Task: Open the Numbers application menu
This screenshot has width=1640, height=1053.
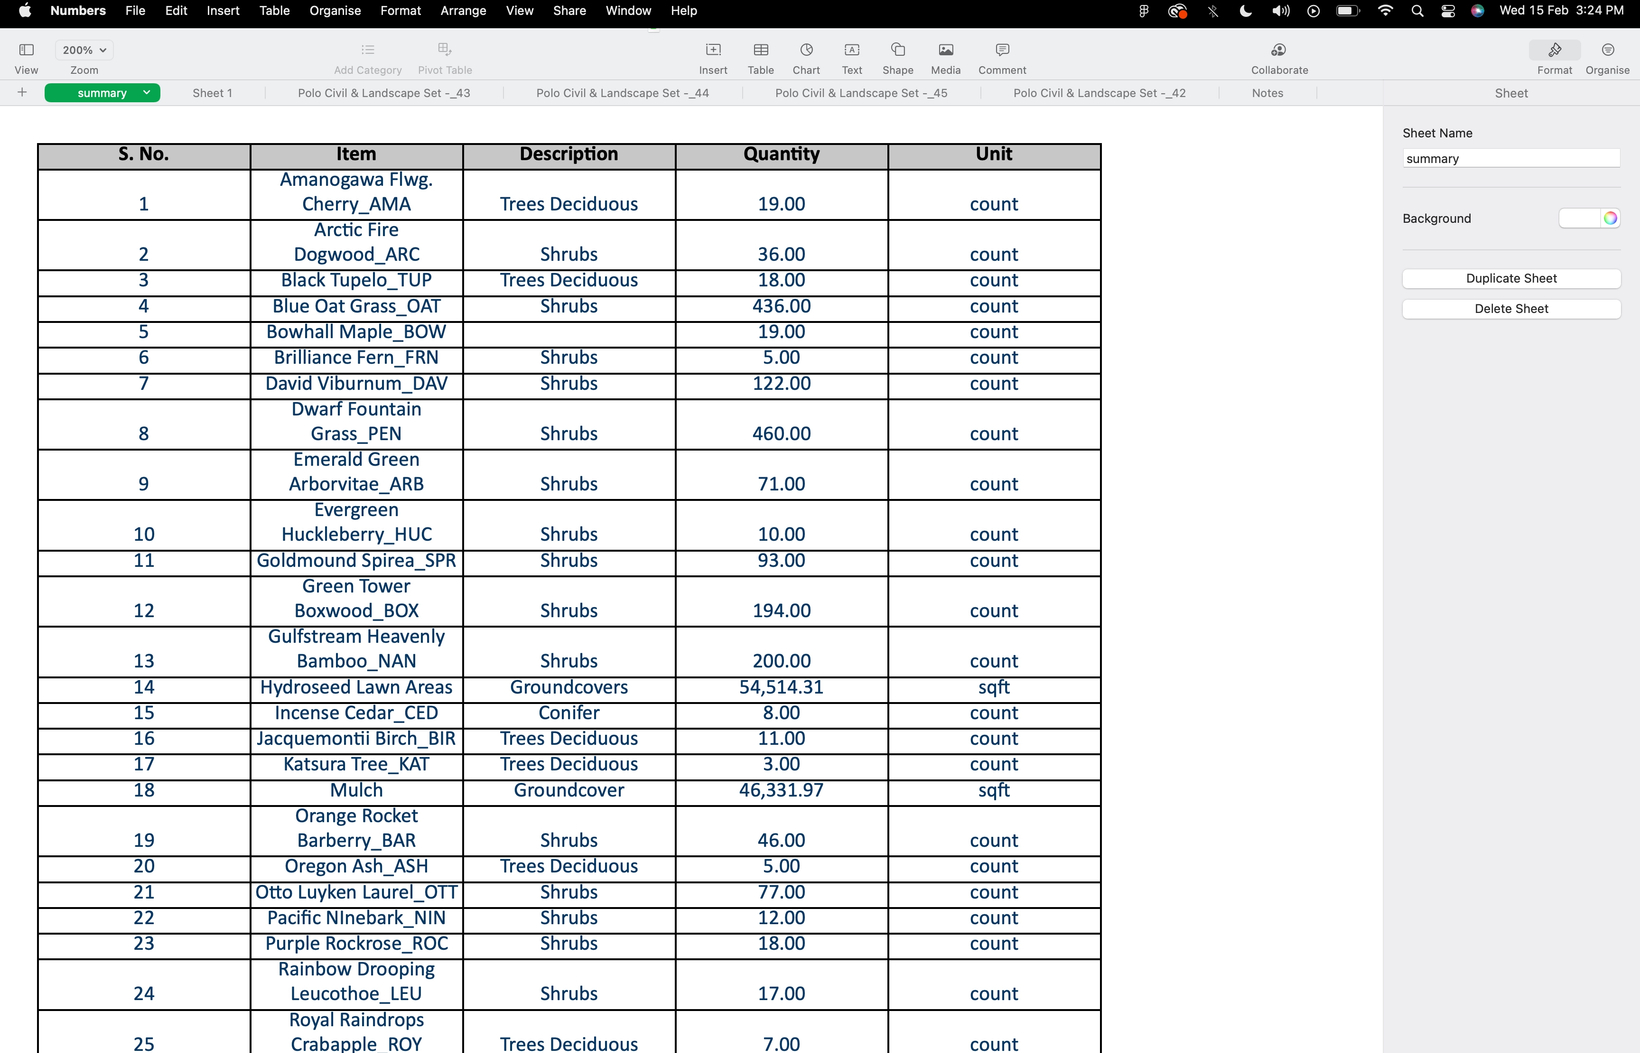Action: point(78,11)
